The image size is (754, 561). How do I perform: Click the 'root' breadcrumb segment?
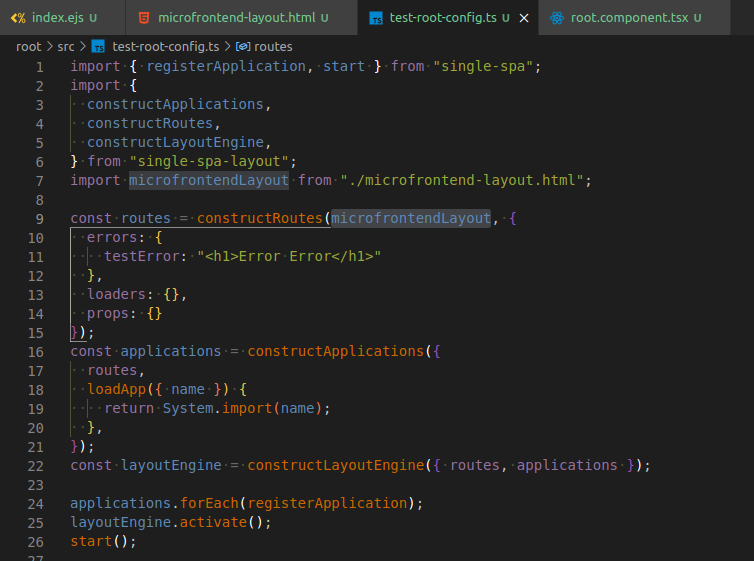29,47
